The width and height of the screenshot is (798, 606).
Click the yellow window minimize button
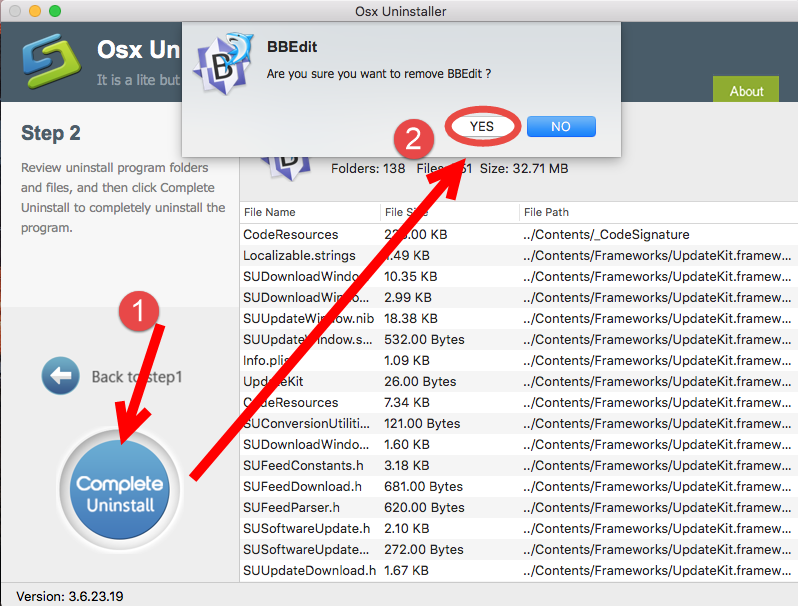click(x=35, y=11)
